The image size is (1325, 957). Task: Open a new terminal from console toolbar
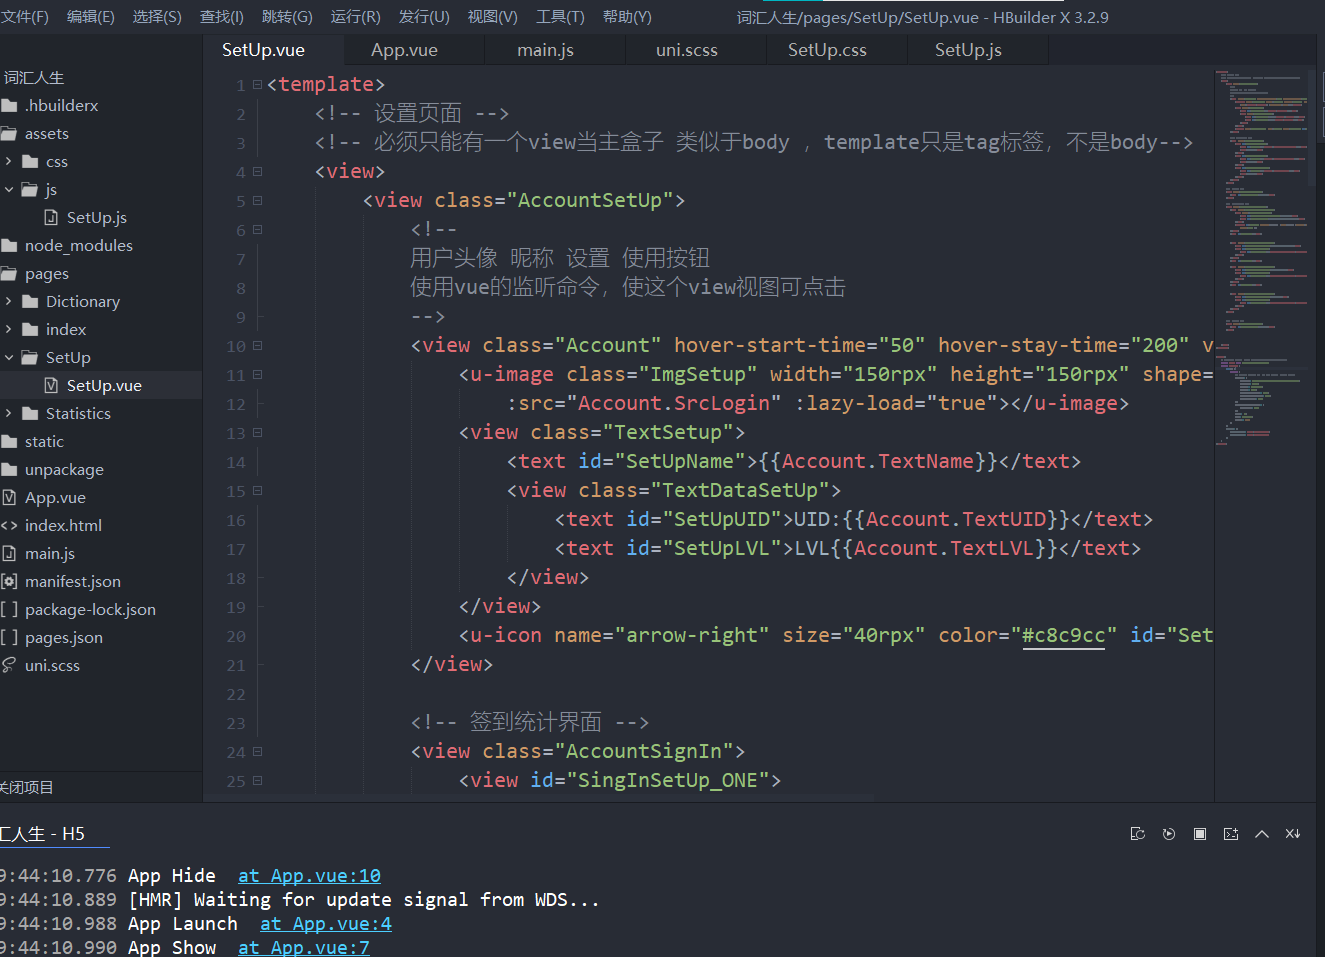point(1230,834)
